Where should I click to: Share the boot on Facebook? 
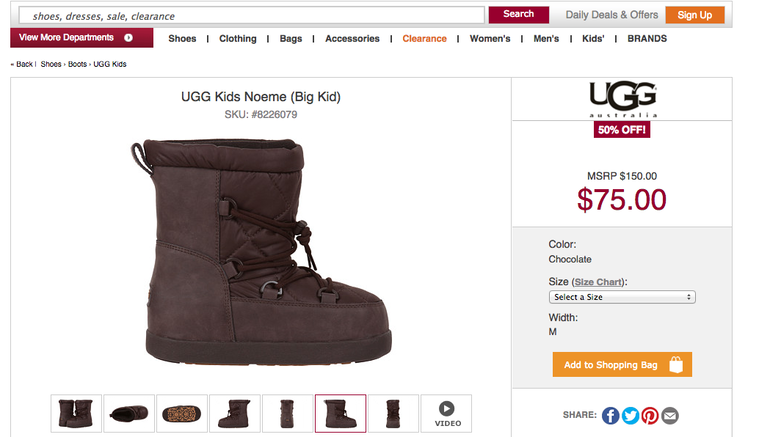(610, 416)
